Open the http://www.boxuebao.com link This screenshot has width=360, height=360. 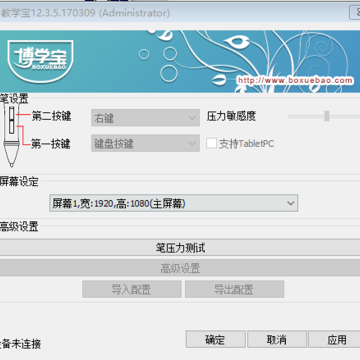295,80
